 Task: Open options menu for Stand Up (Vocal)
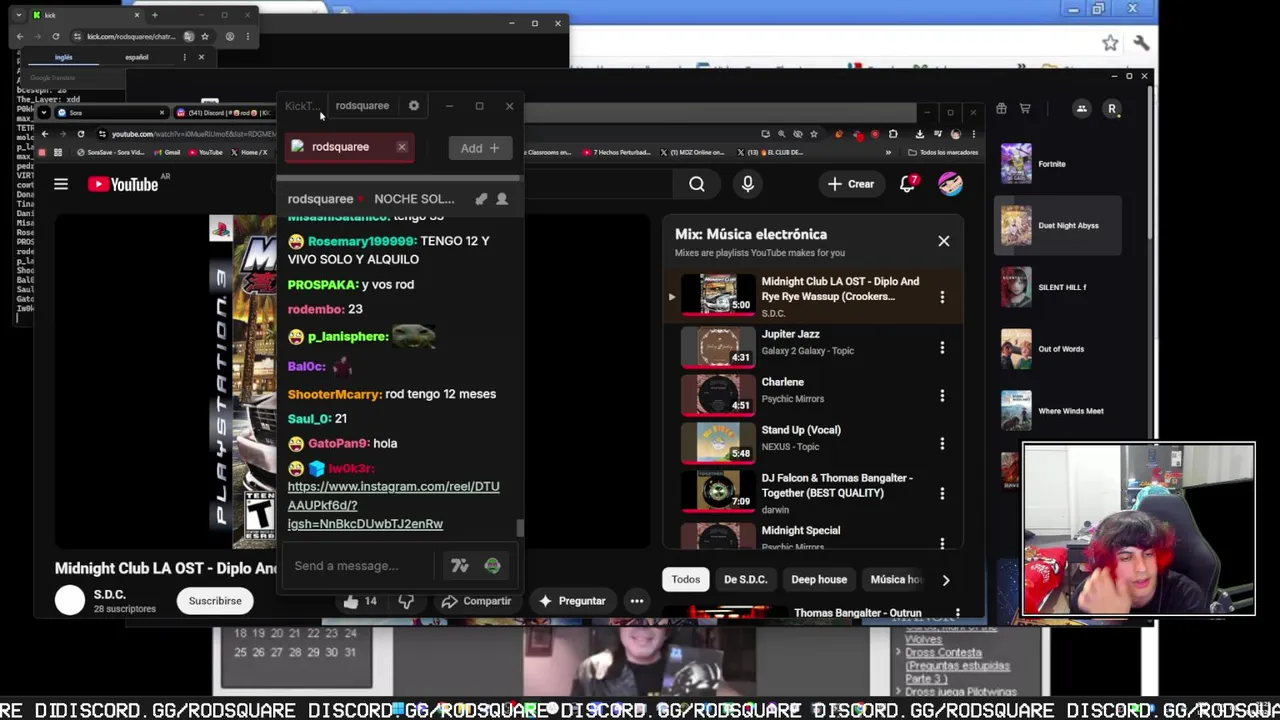[942, 444]
